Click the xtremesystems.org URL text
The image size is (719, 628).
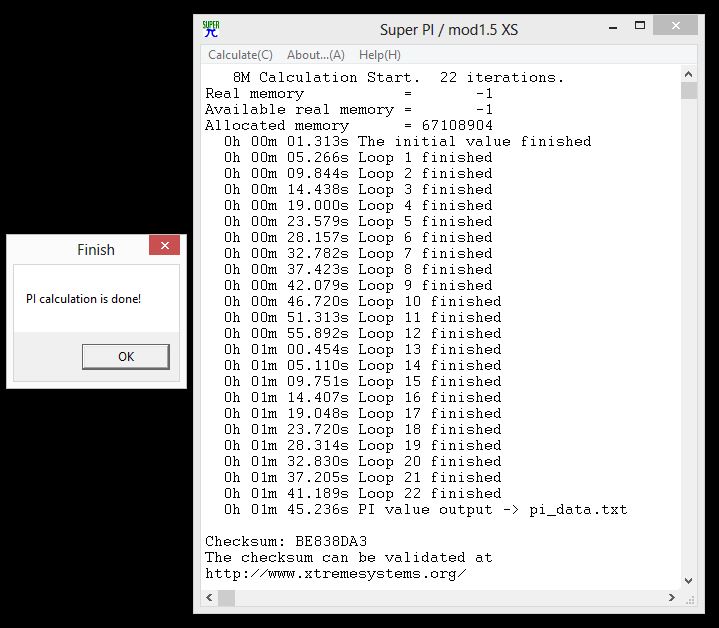click(335, 574)
